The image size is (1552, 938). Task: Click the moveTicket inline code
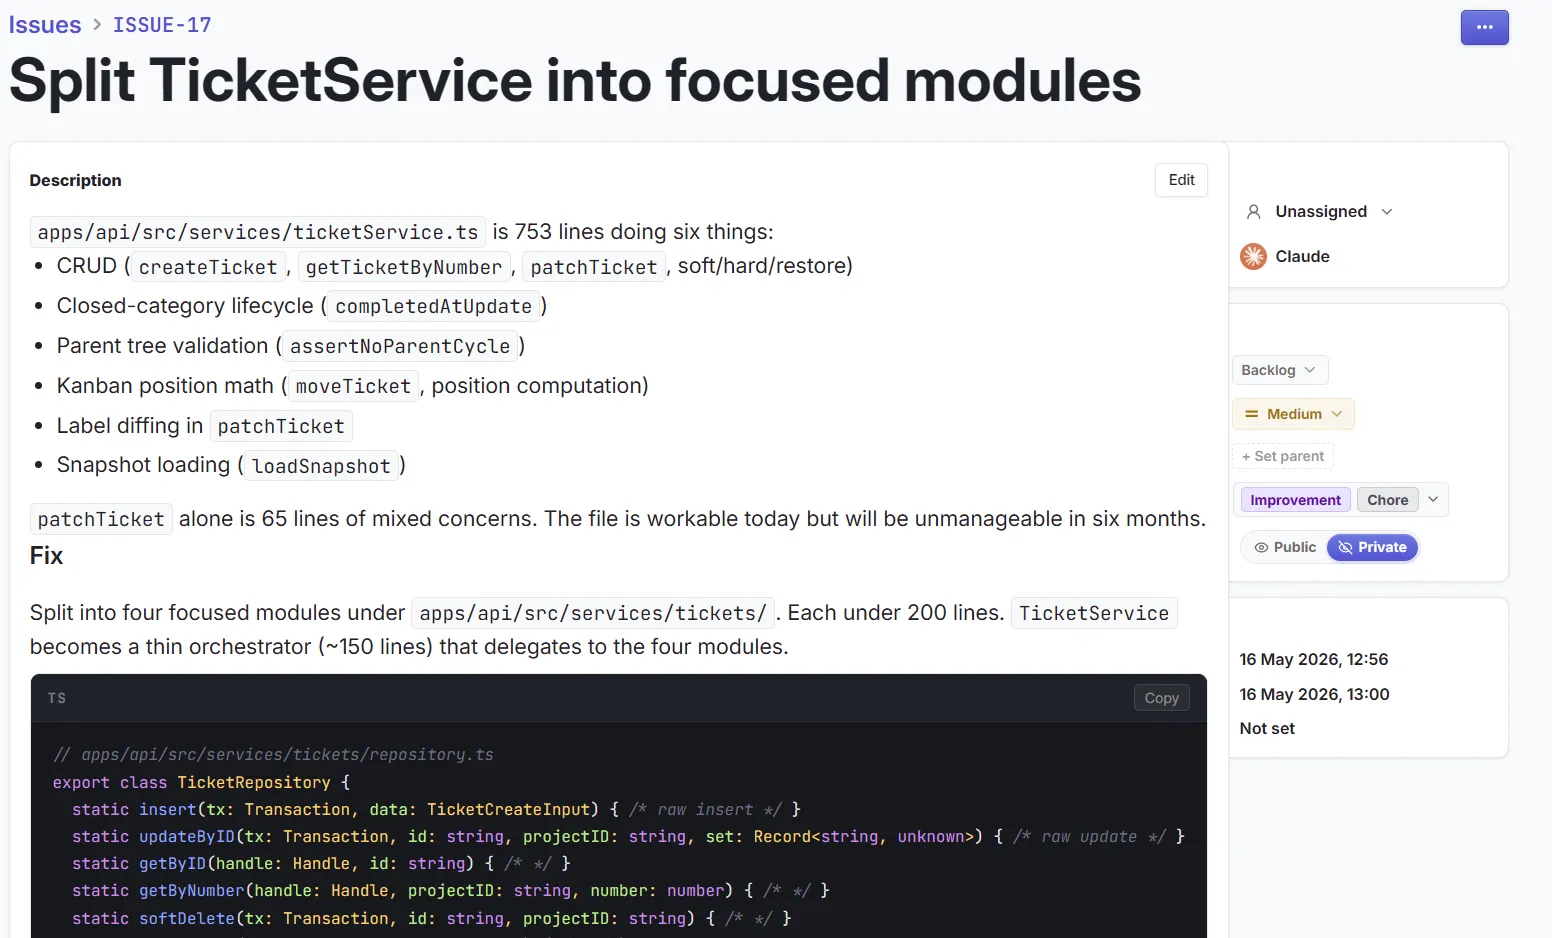(x=353, y=386)
